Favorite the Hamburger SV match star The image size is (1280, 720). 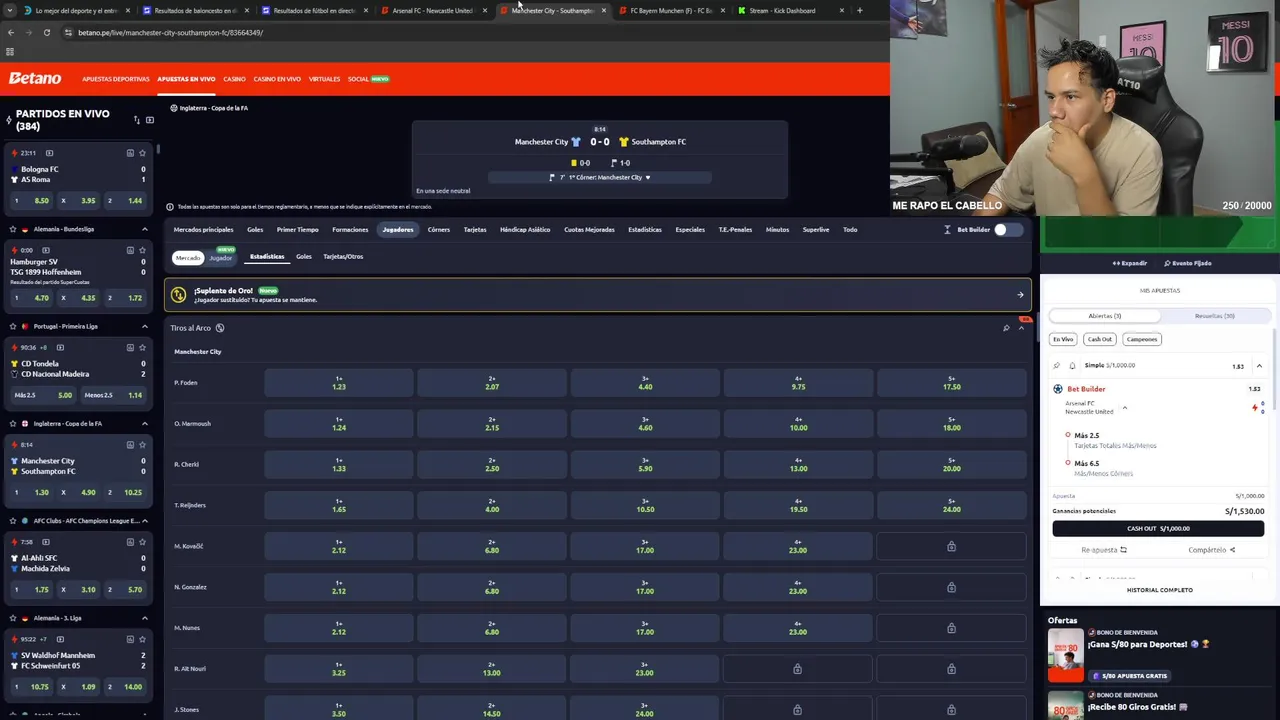click(x=142, y=250)
